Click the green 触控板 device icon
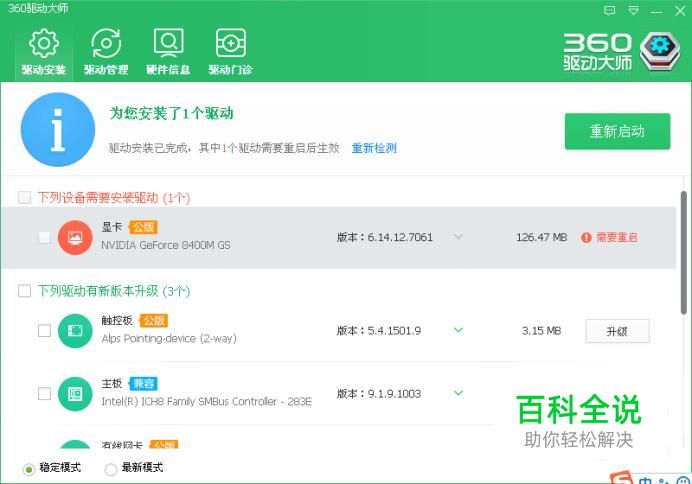Image resolution: width=692 pixels, height=484 pixels. click(75, 330)
